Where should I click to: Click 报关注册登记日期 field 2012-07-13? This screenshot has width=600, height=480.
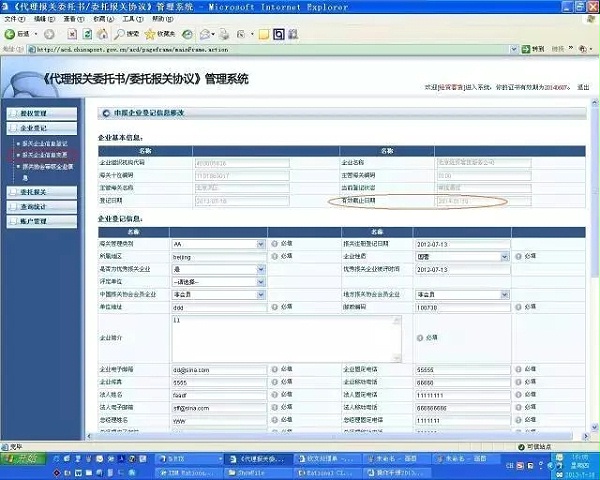463,244
